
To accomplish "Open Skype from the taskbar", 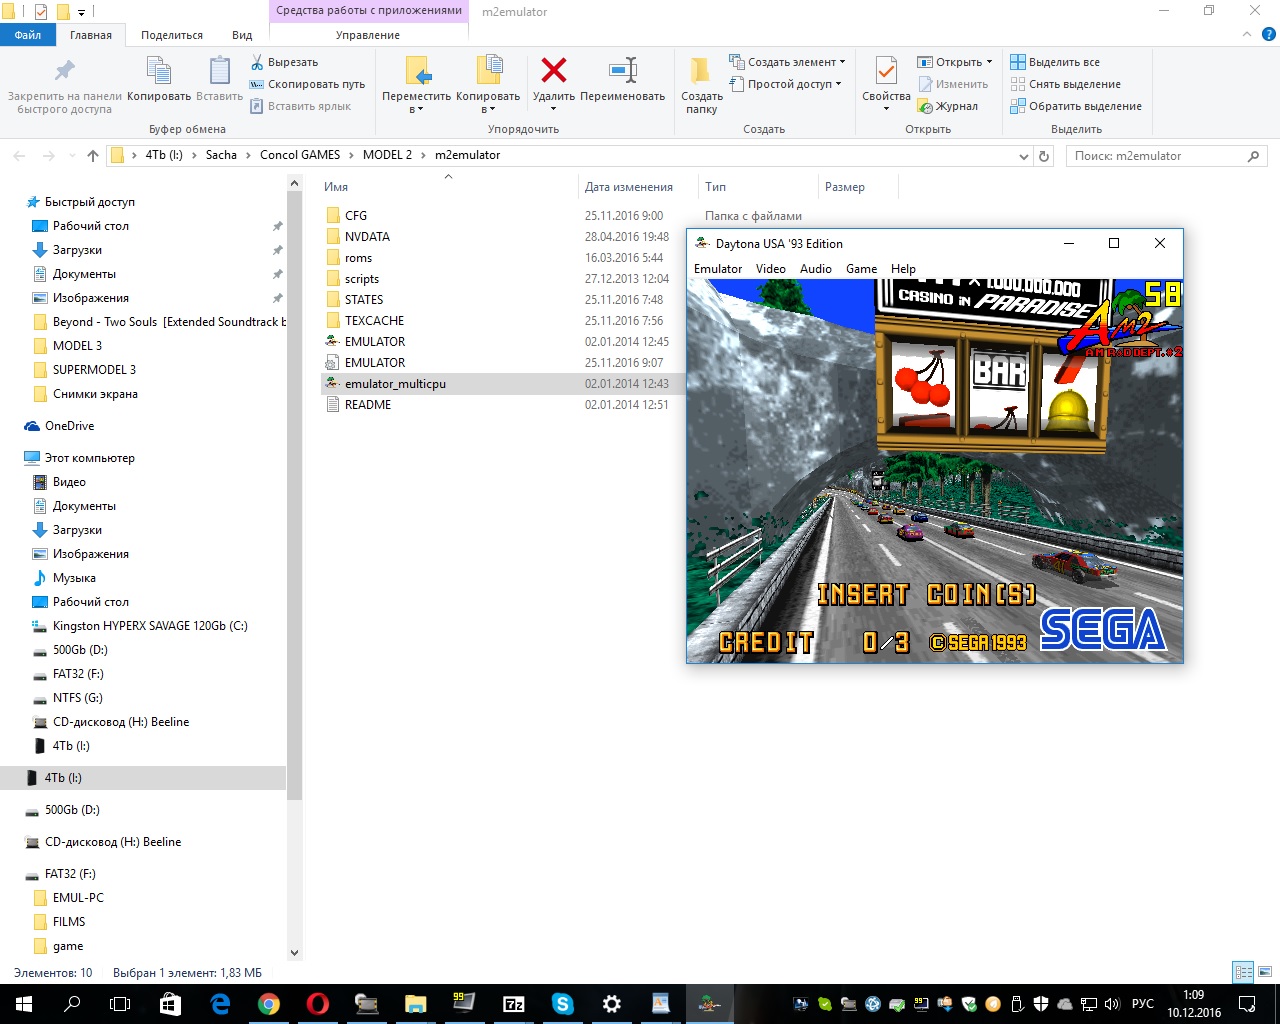I will (x=562, y=1004).
